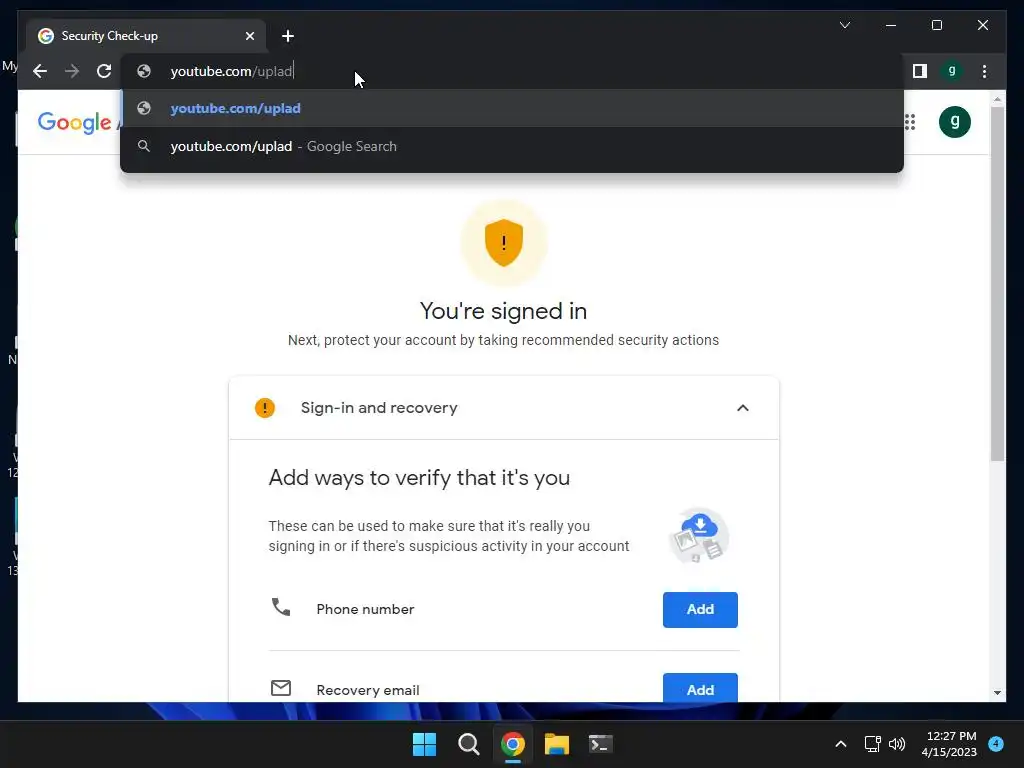Image resolution: width=1024 pixels, height=768 pixels.
Task: Click the "Add ways to verify that it's you" heading
Action: pos(419,477)
